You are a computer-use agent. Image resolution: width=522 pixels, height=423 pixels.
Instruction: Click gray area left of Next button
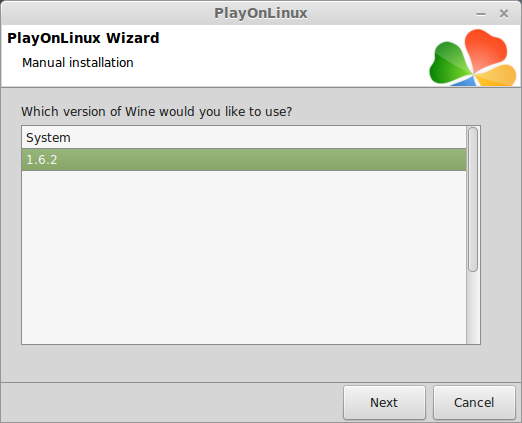coord(172,402)
